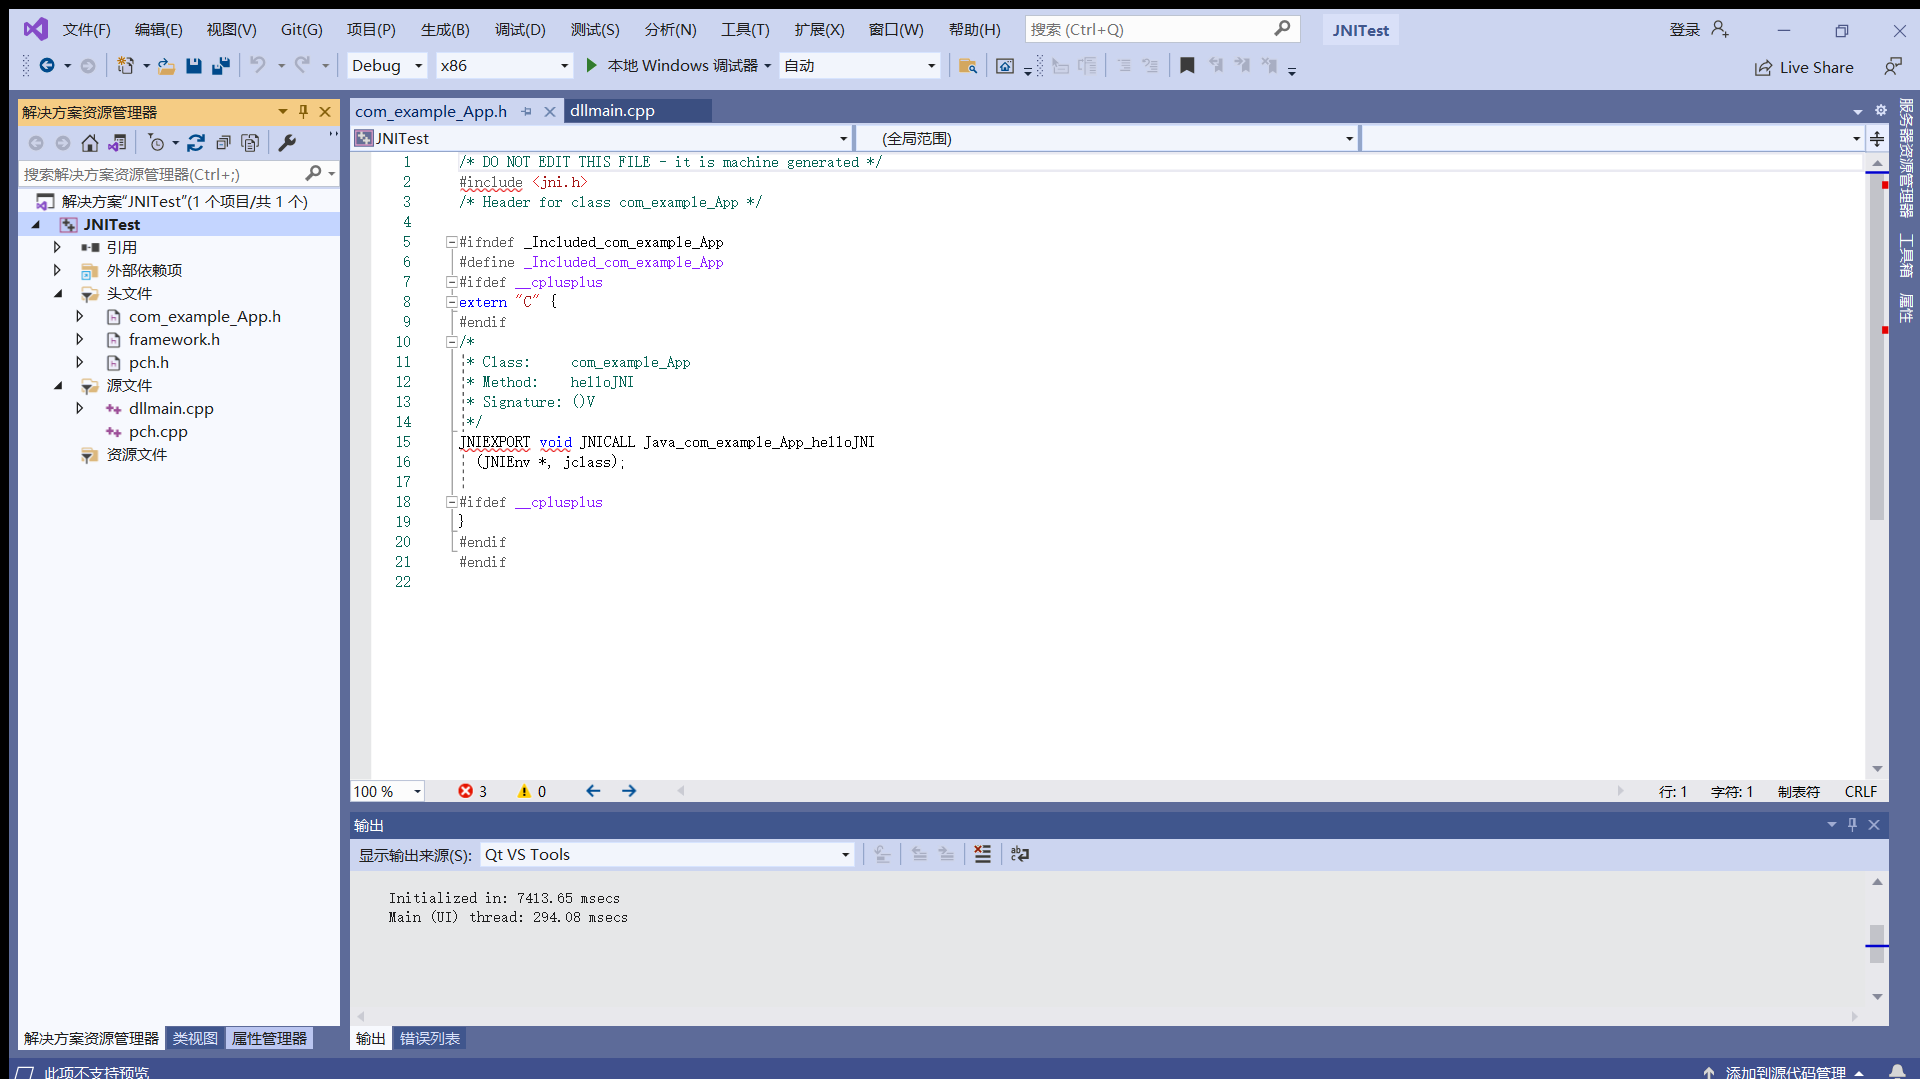1920x1079 pixels.
Task: Click the Show All Files icon in Solution Explorer
Action: 250,143
